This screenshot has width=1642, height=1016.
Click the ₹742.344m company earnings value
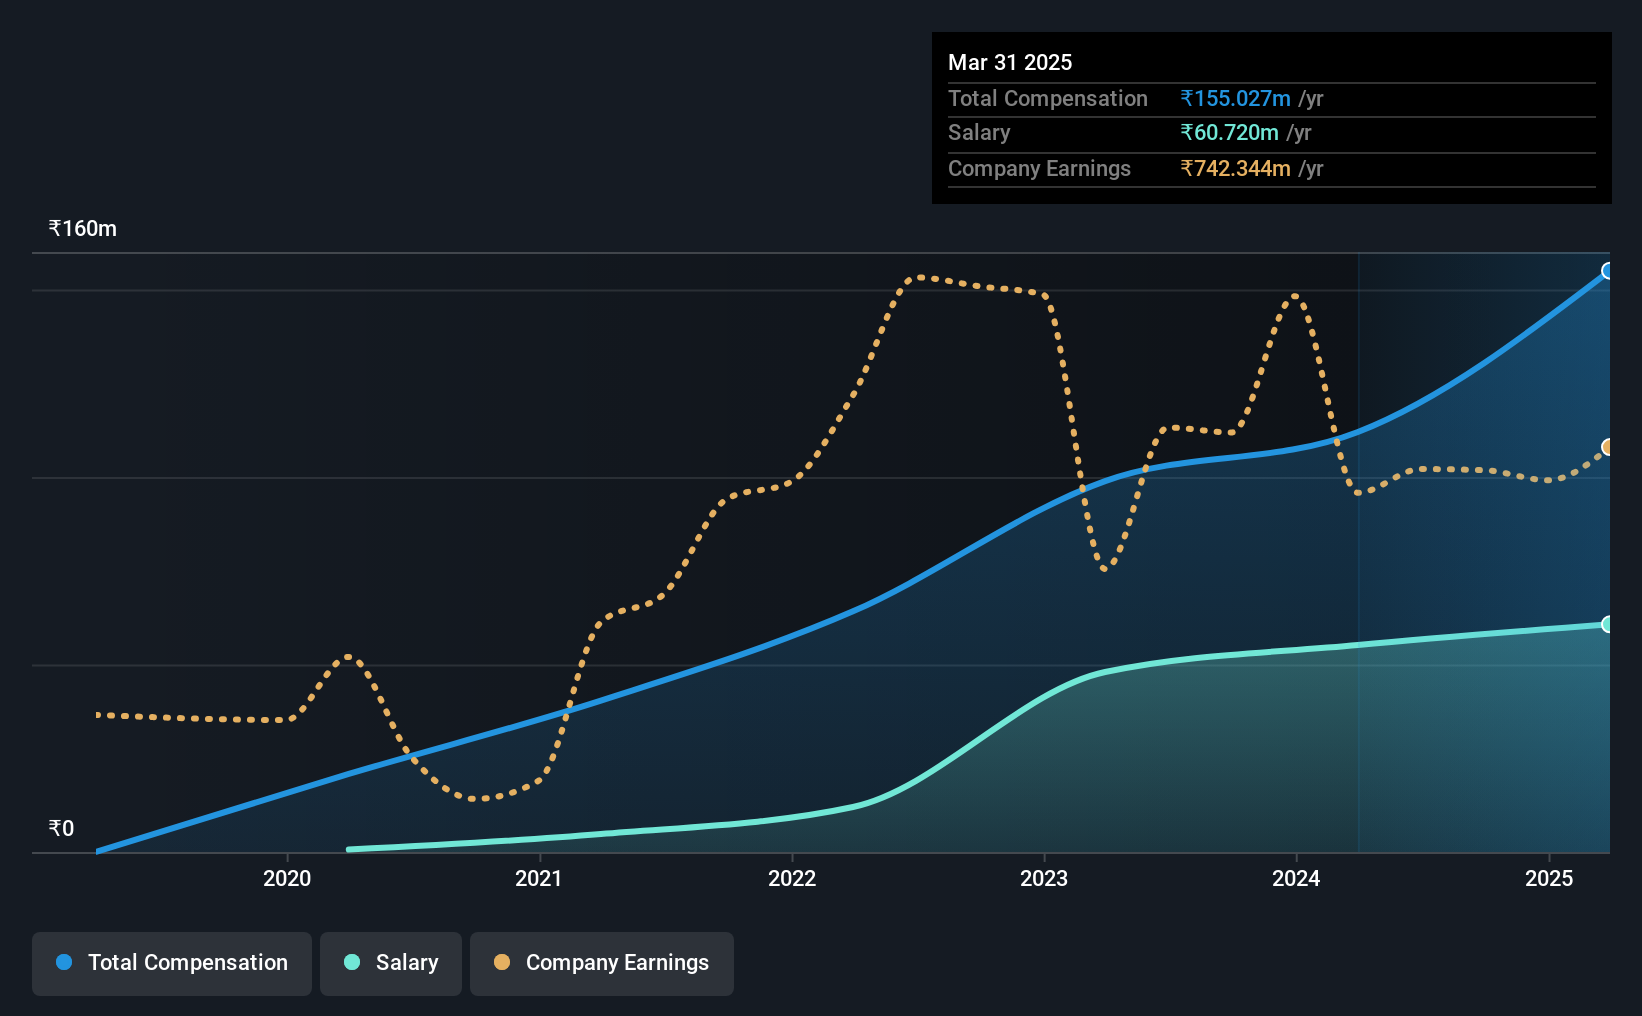1236,168
